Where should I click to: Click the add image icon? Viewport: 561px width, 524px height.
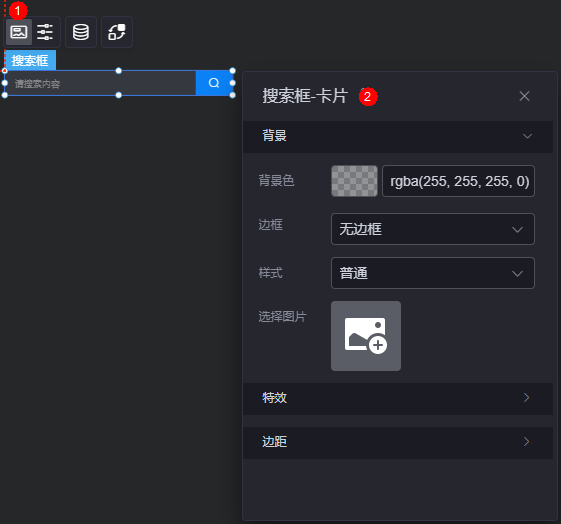click(x=366, y=336)
